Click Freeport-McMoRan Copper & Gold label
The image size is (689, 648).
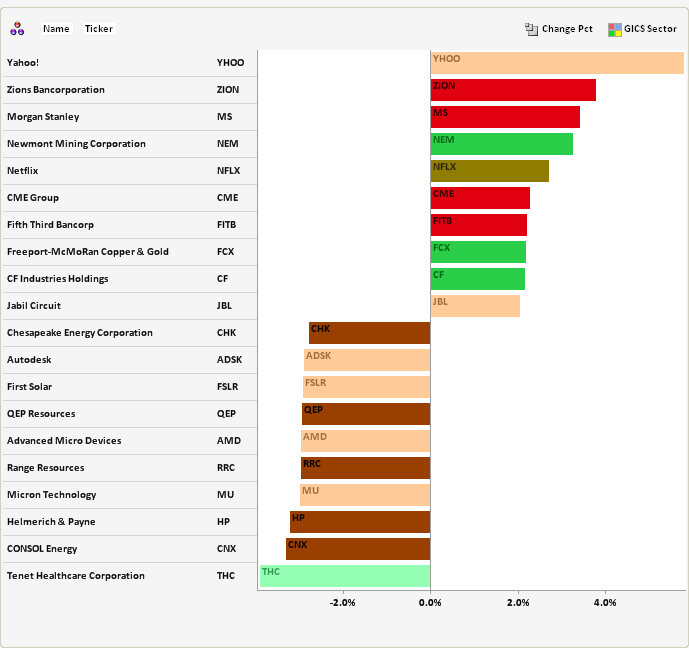87,252
